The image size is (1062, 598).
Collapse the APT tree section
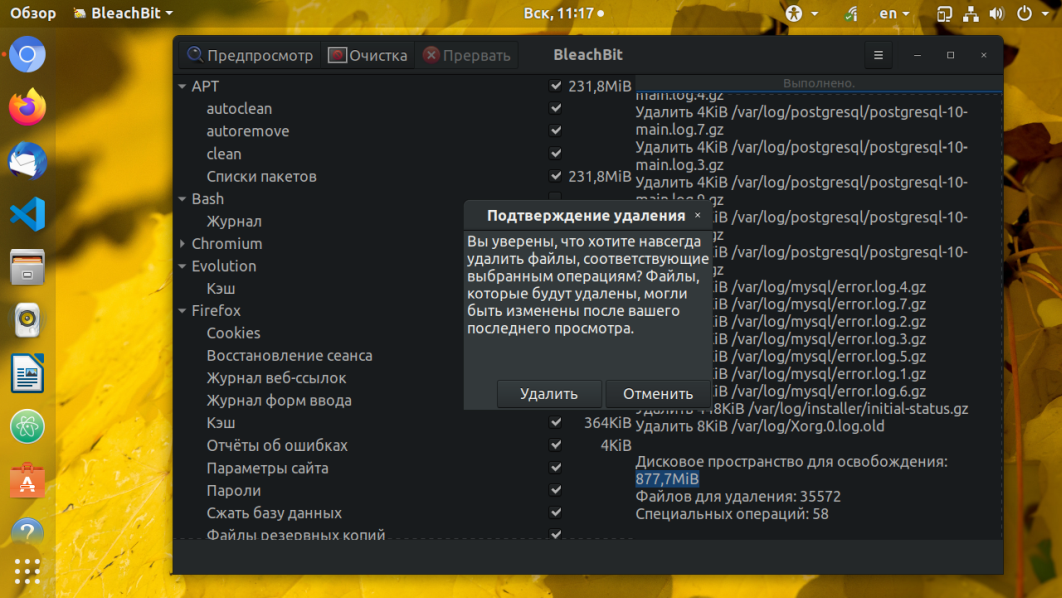click(182, 87)
